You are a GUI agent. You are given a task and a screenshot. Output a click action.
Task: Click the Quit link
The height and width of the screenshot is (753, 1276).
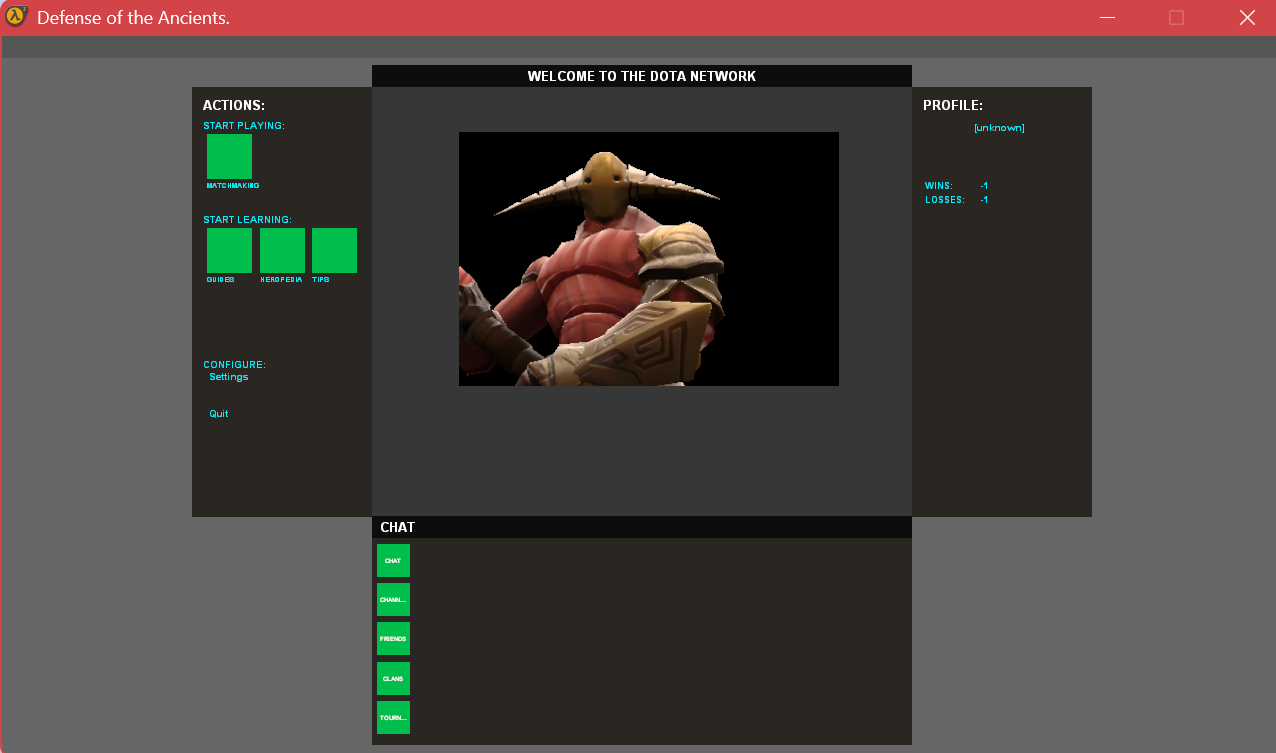point(219,414)
